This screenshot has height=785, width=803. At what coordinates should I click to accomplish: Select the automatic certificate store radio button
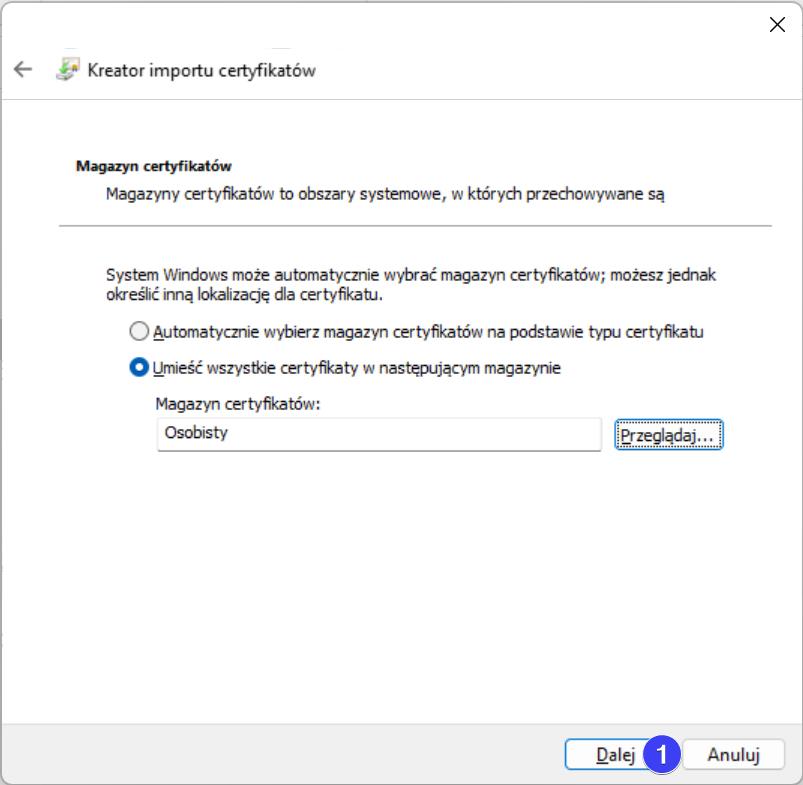click(x=139, y=331)
